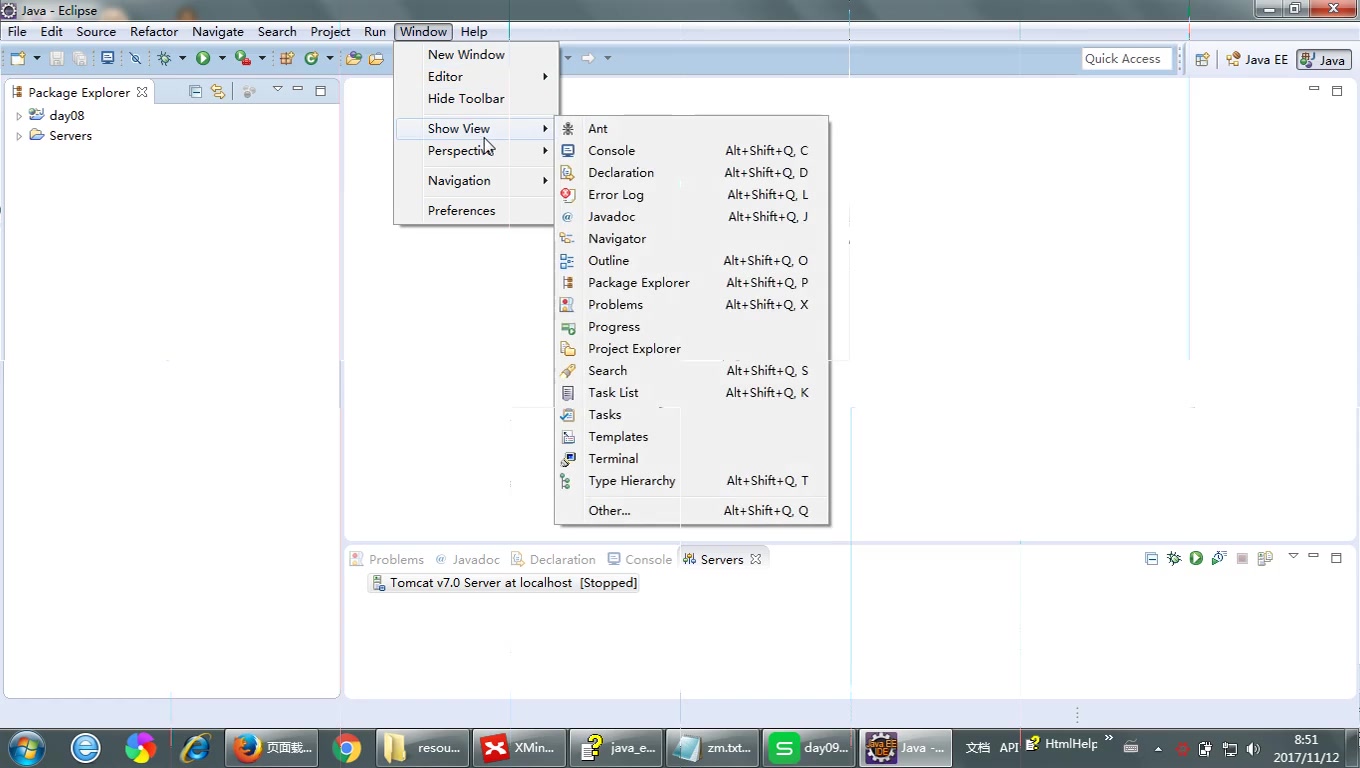Select Tomcat v7.0 Server at localhost row
This screenshot has height=768, width=1360.
tap(504, 583)
